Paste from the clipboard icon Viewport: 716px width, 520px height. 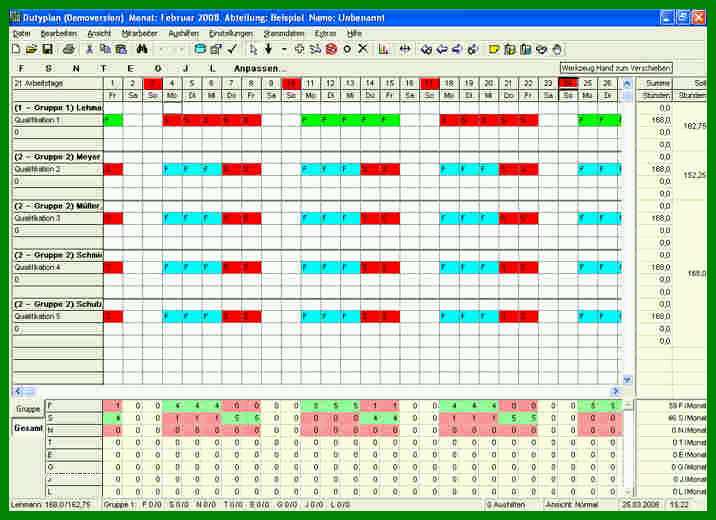click(121, 49)
